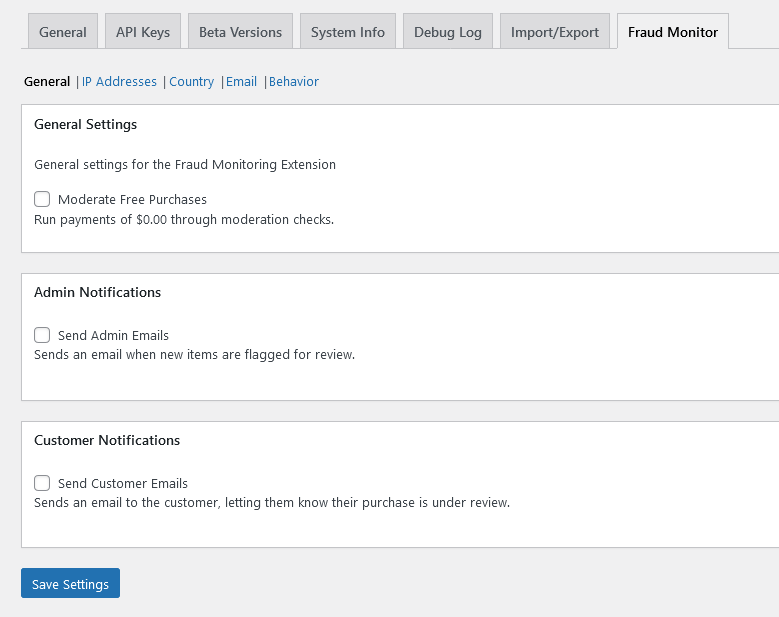This screenshot has height=617, width=779.
Task: Enable the Moderate Free Purchases checkbox
Action: tap(42, 199)
